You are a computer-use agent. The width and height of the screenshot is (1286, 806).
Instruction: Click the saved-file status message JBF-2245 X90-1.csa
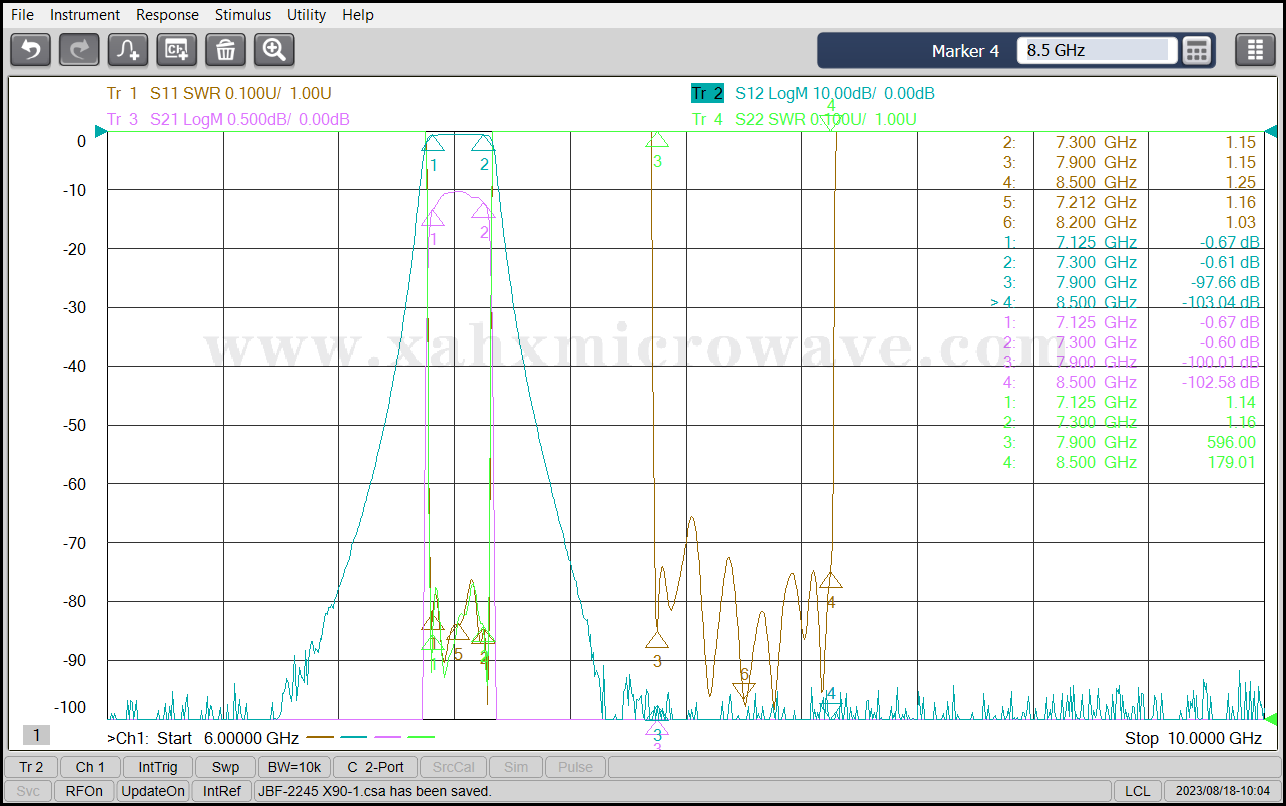click(374, 791)
